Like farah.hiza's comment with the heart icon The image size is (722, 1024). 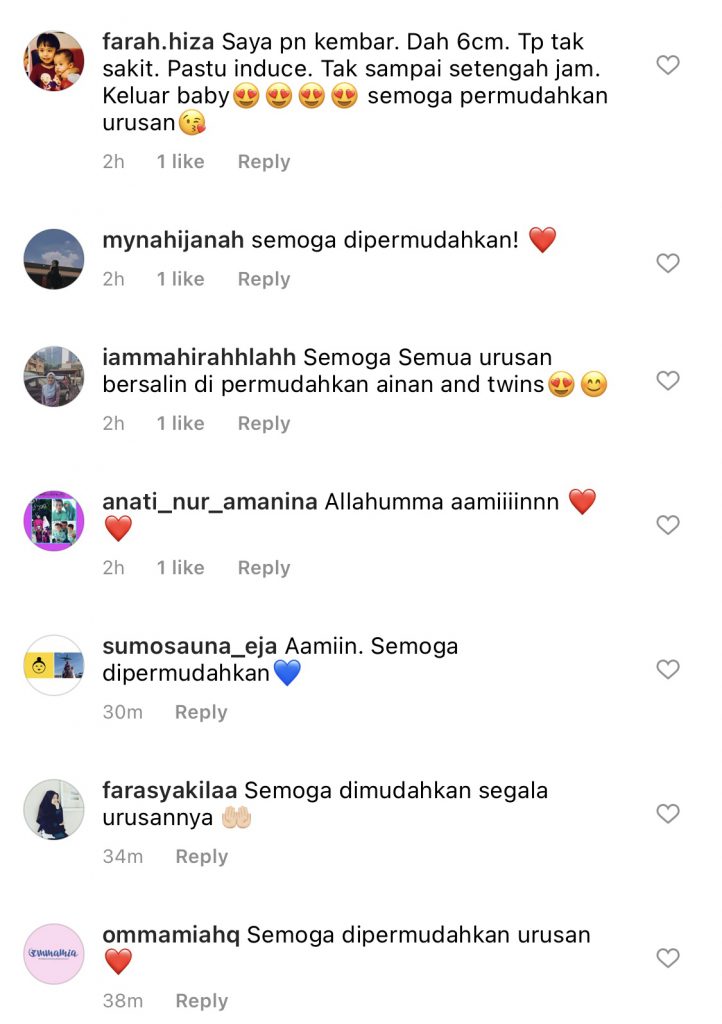[668, 65]
